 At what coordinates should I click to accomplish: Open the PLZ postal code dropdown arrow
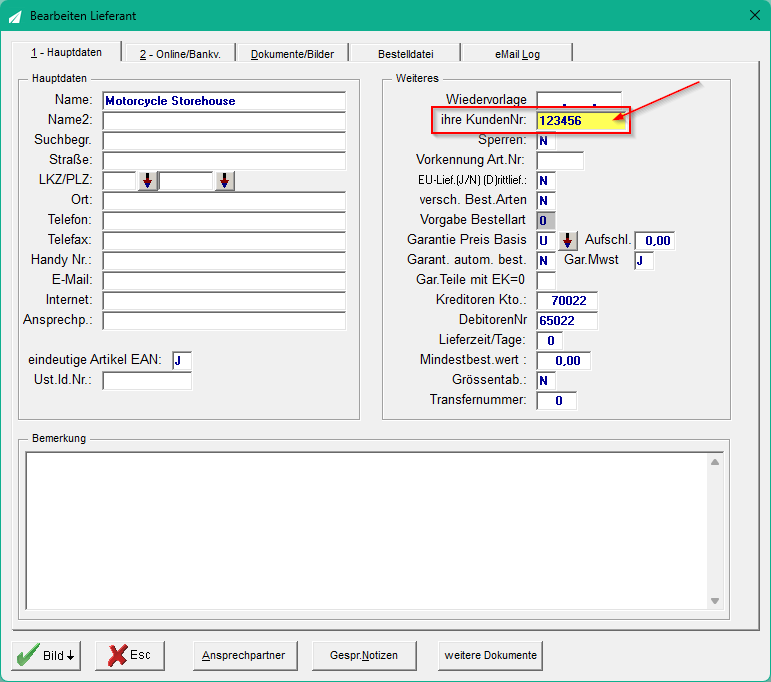224,181
